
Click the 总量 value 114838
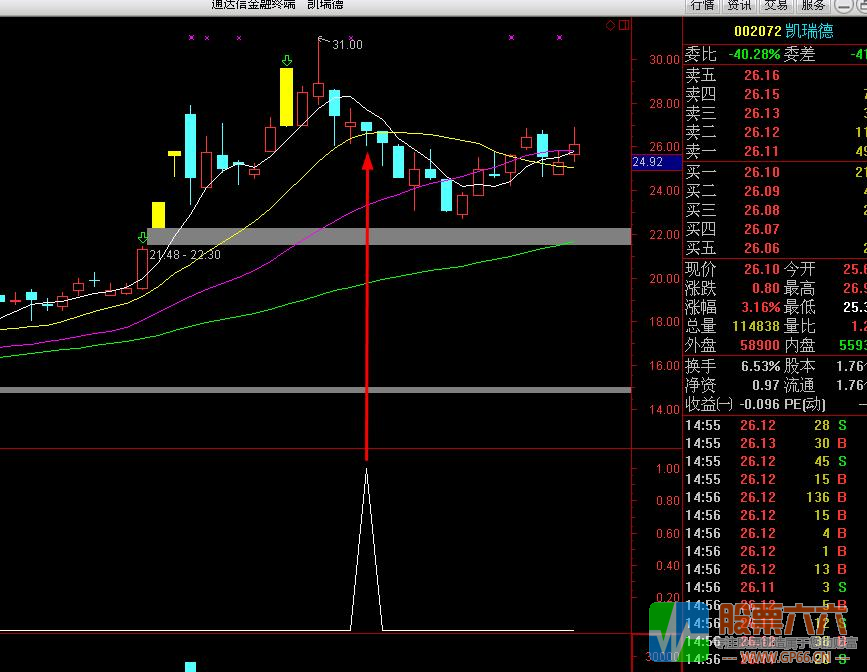(756, 326)
